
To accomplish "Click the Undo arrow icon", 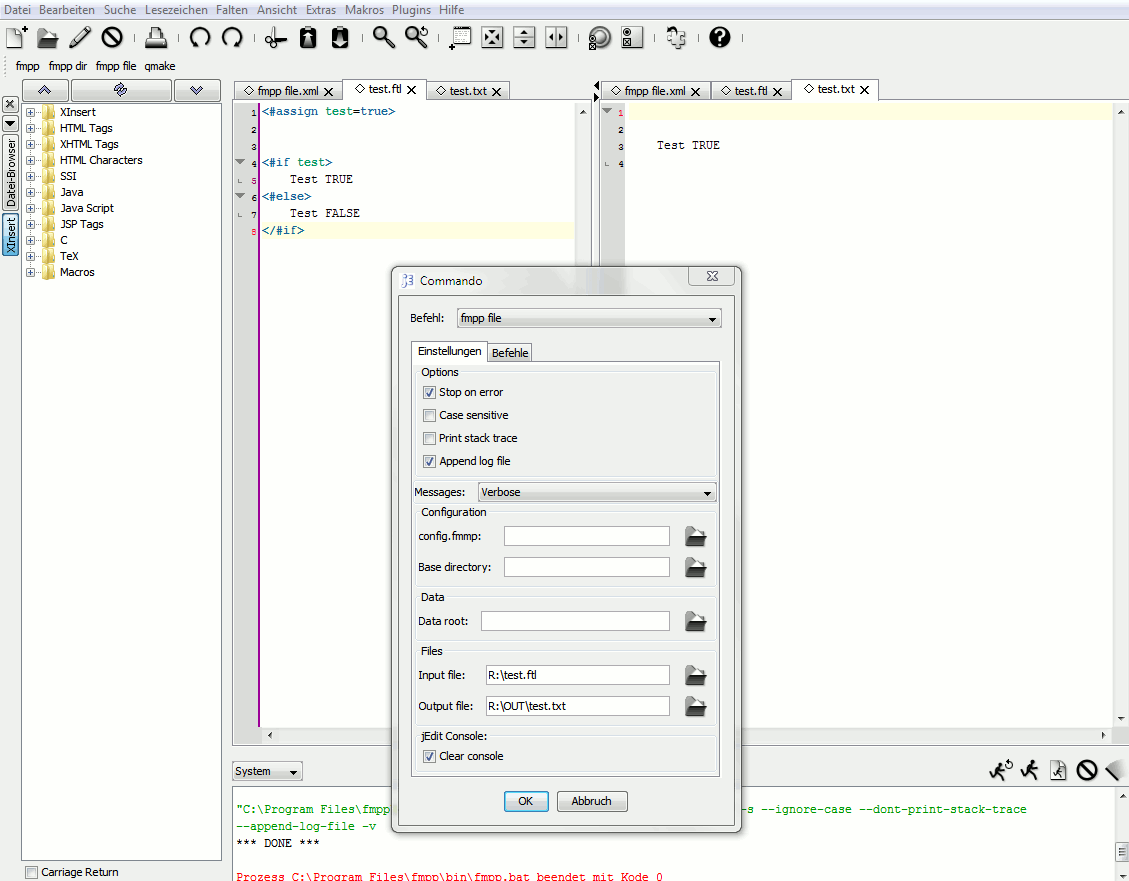I will tap(200, 38).
